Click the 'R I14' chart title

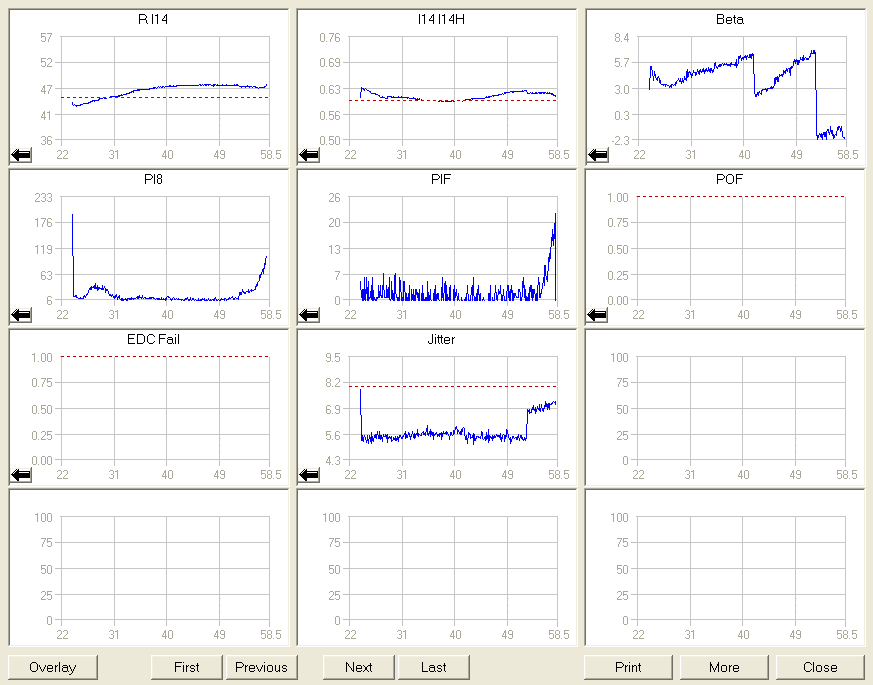[x=153, y=19]
